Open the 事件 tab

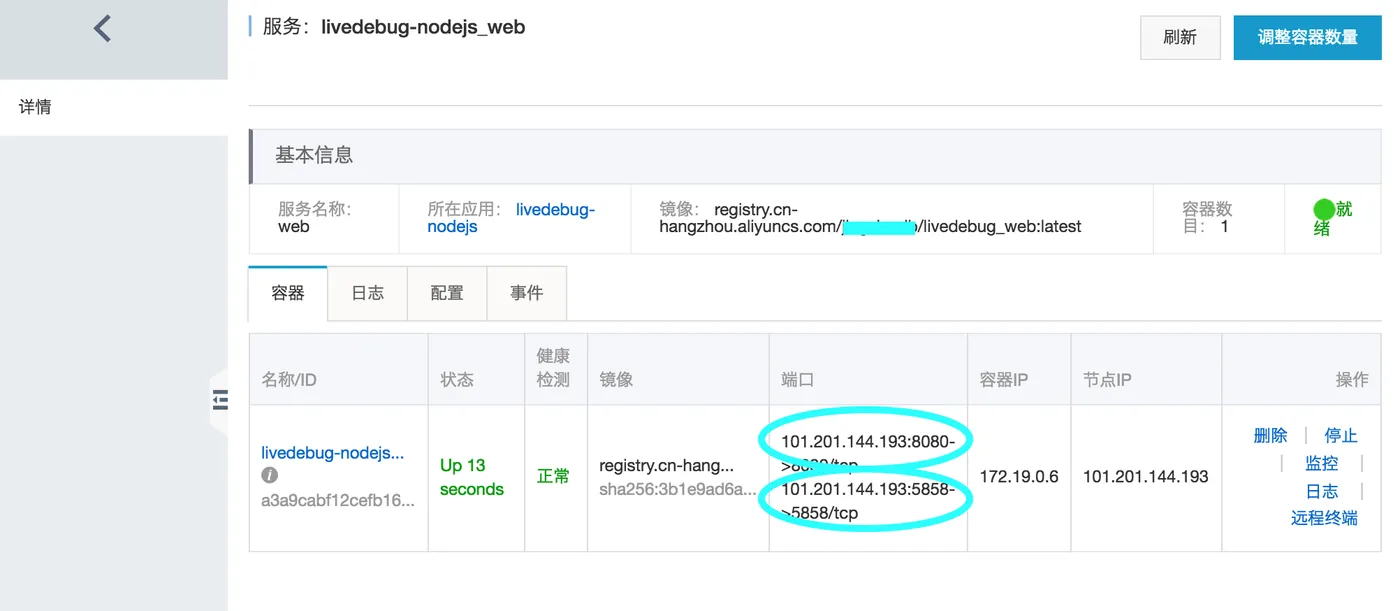[526, 293]
